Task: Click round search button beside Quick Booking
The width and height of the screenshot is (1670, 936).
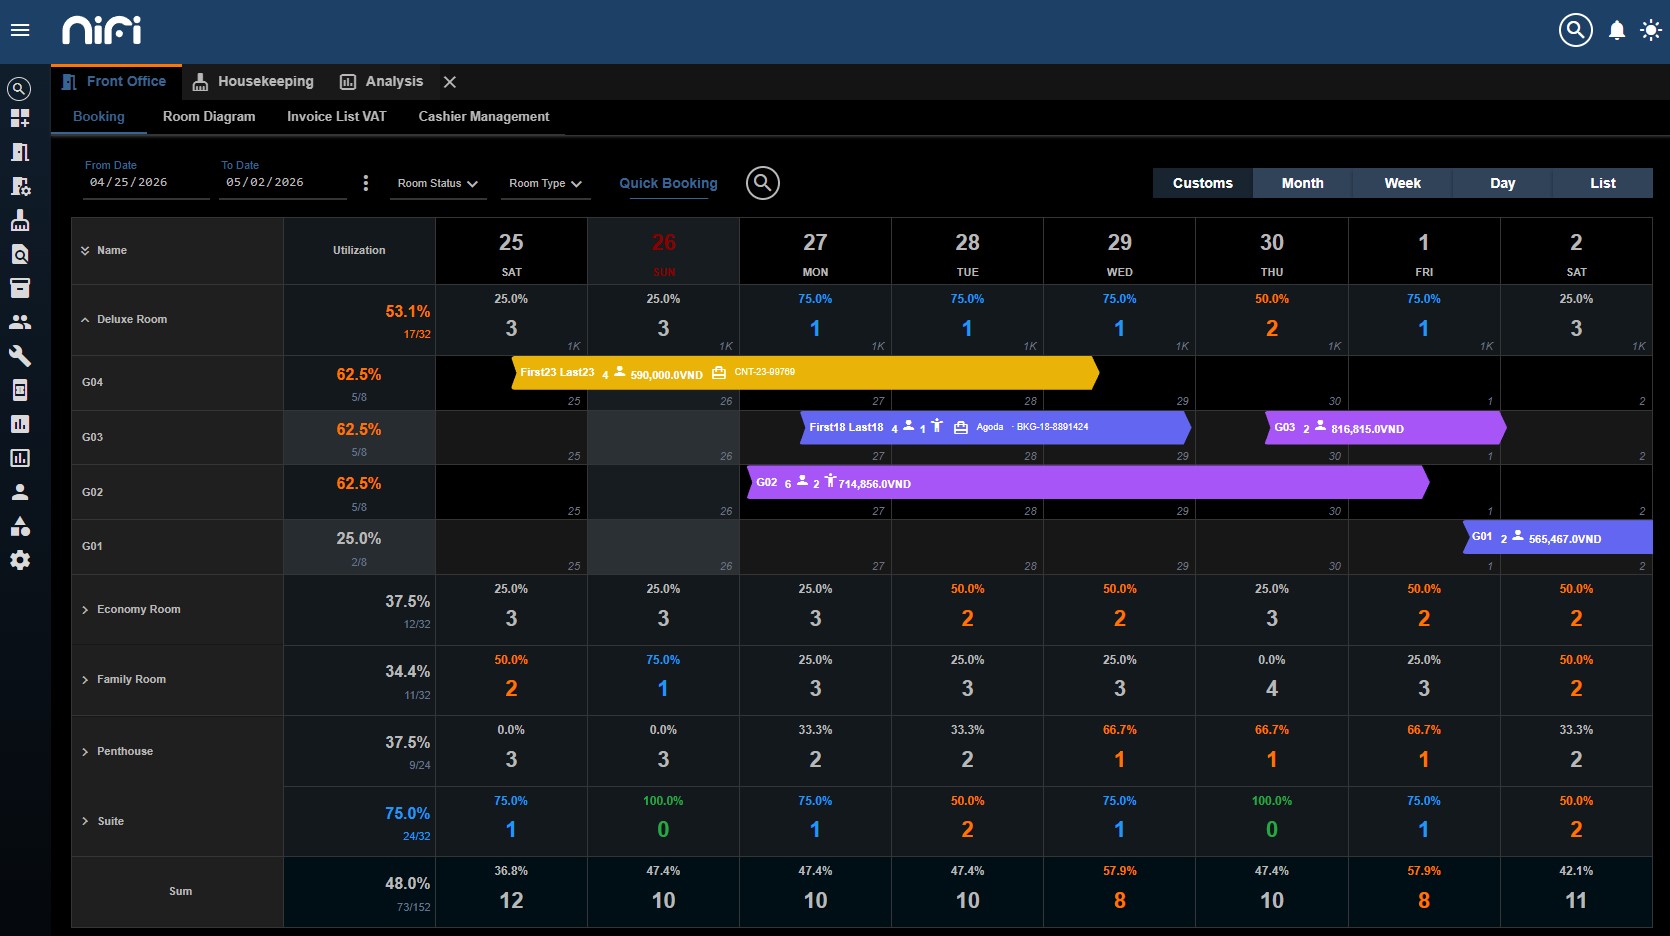Action: [763, 183]
